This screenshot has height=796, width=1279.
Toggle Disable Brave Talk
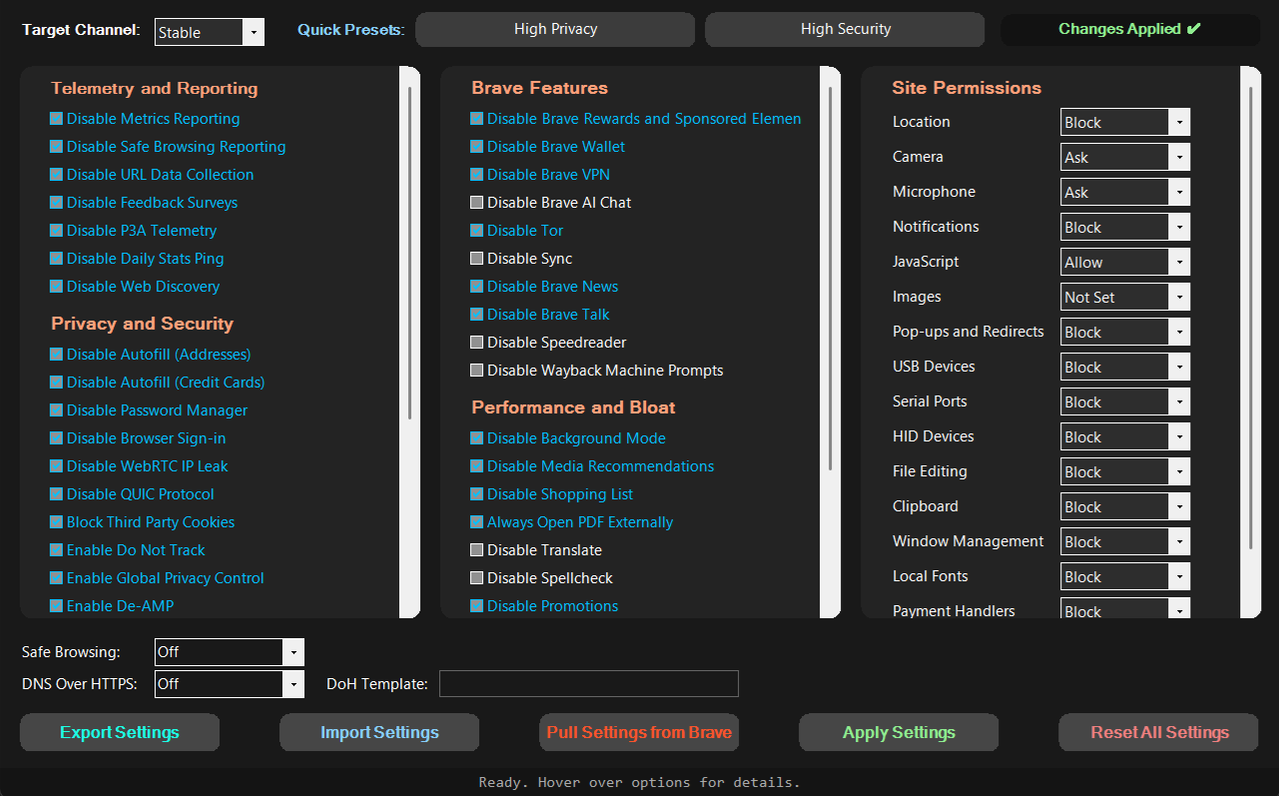tap(540, 315)
